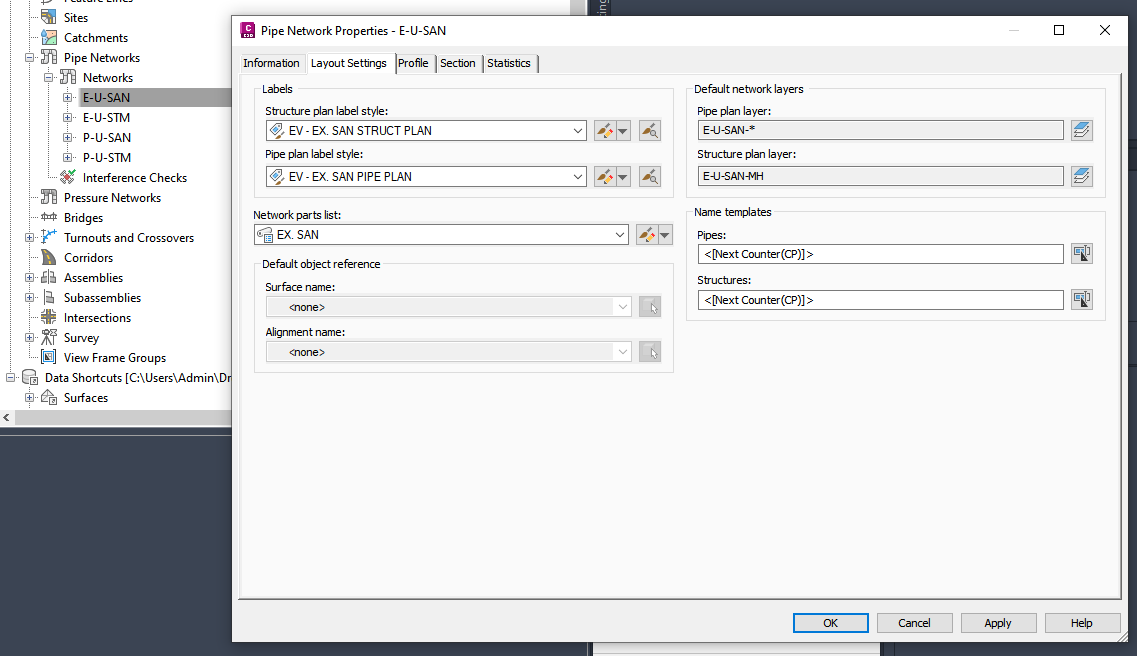Viewport: 1137px width, 656px height.
Task: Open edit style for Pipe plan label
Action: point(604,177)
